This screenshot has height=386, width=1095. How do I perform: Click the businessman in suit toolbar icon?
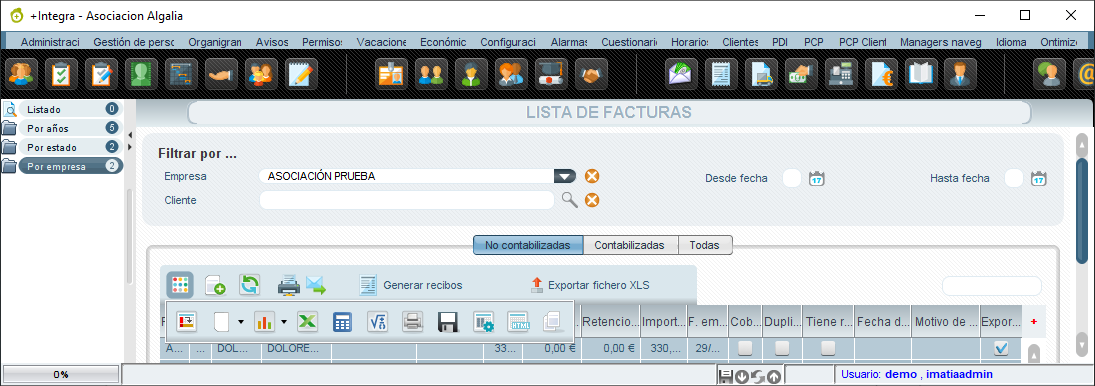point(962,73)
